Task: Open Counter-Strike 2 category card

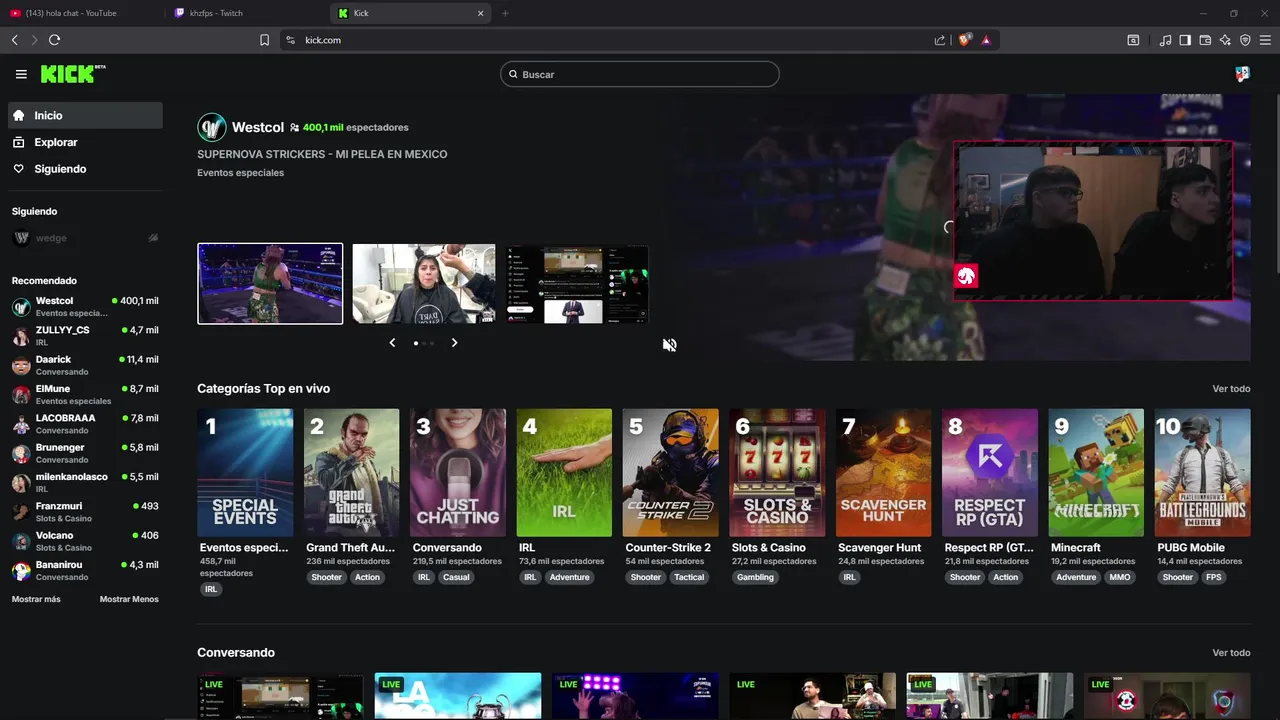Action: (670, 473)
